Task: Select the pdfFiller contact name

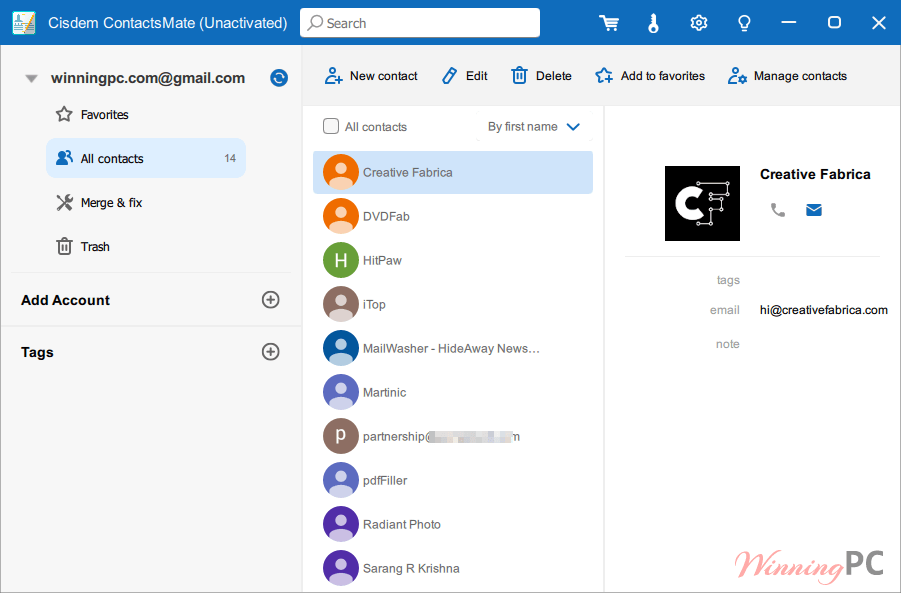Action: [385, 480]
